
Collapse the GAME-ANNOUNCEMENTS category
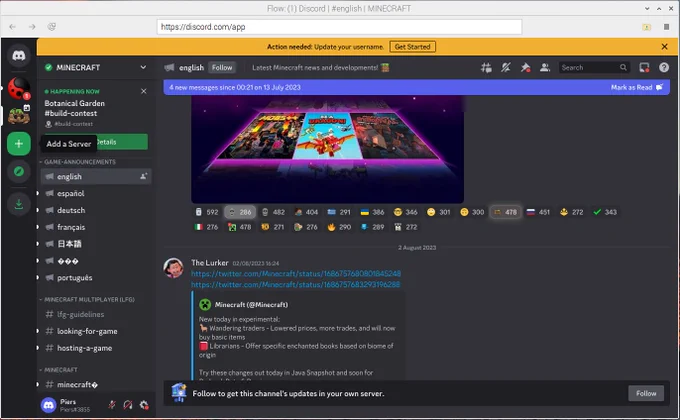(x=78, y=162)
